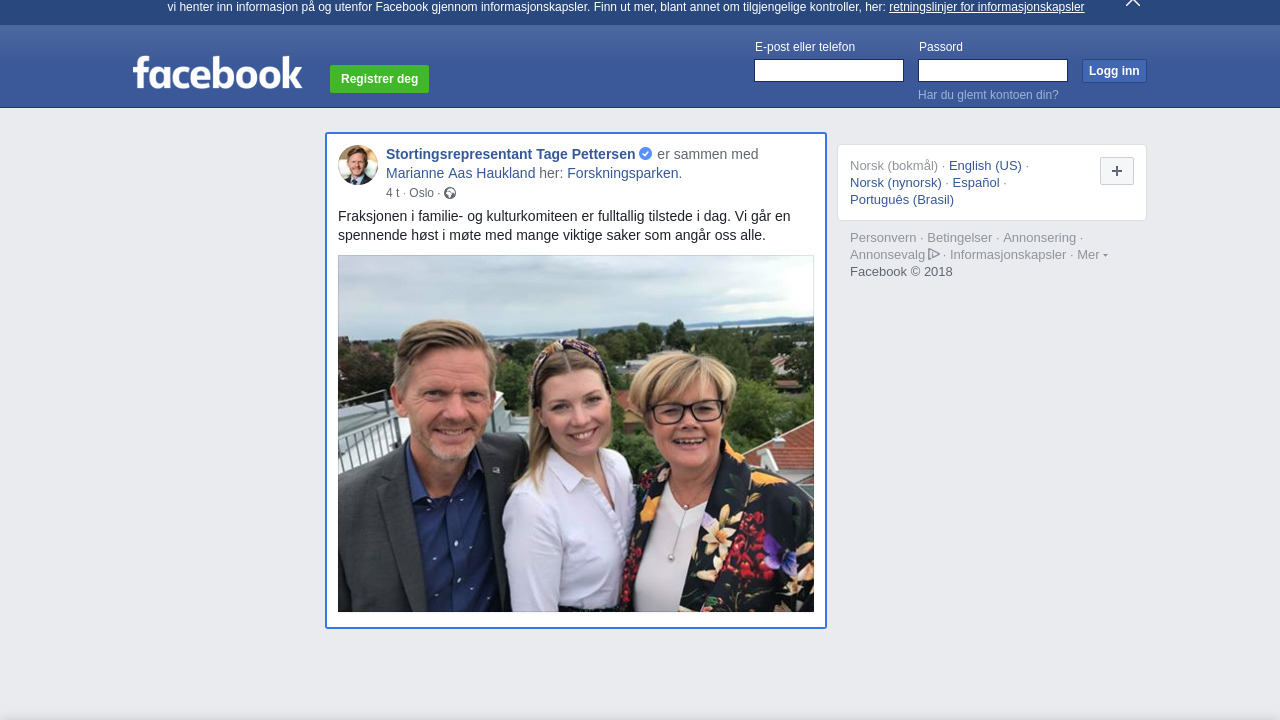
Task: Click the Facebook logo
Action: (217, 73)
